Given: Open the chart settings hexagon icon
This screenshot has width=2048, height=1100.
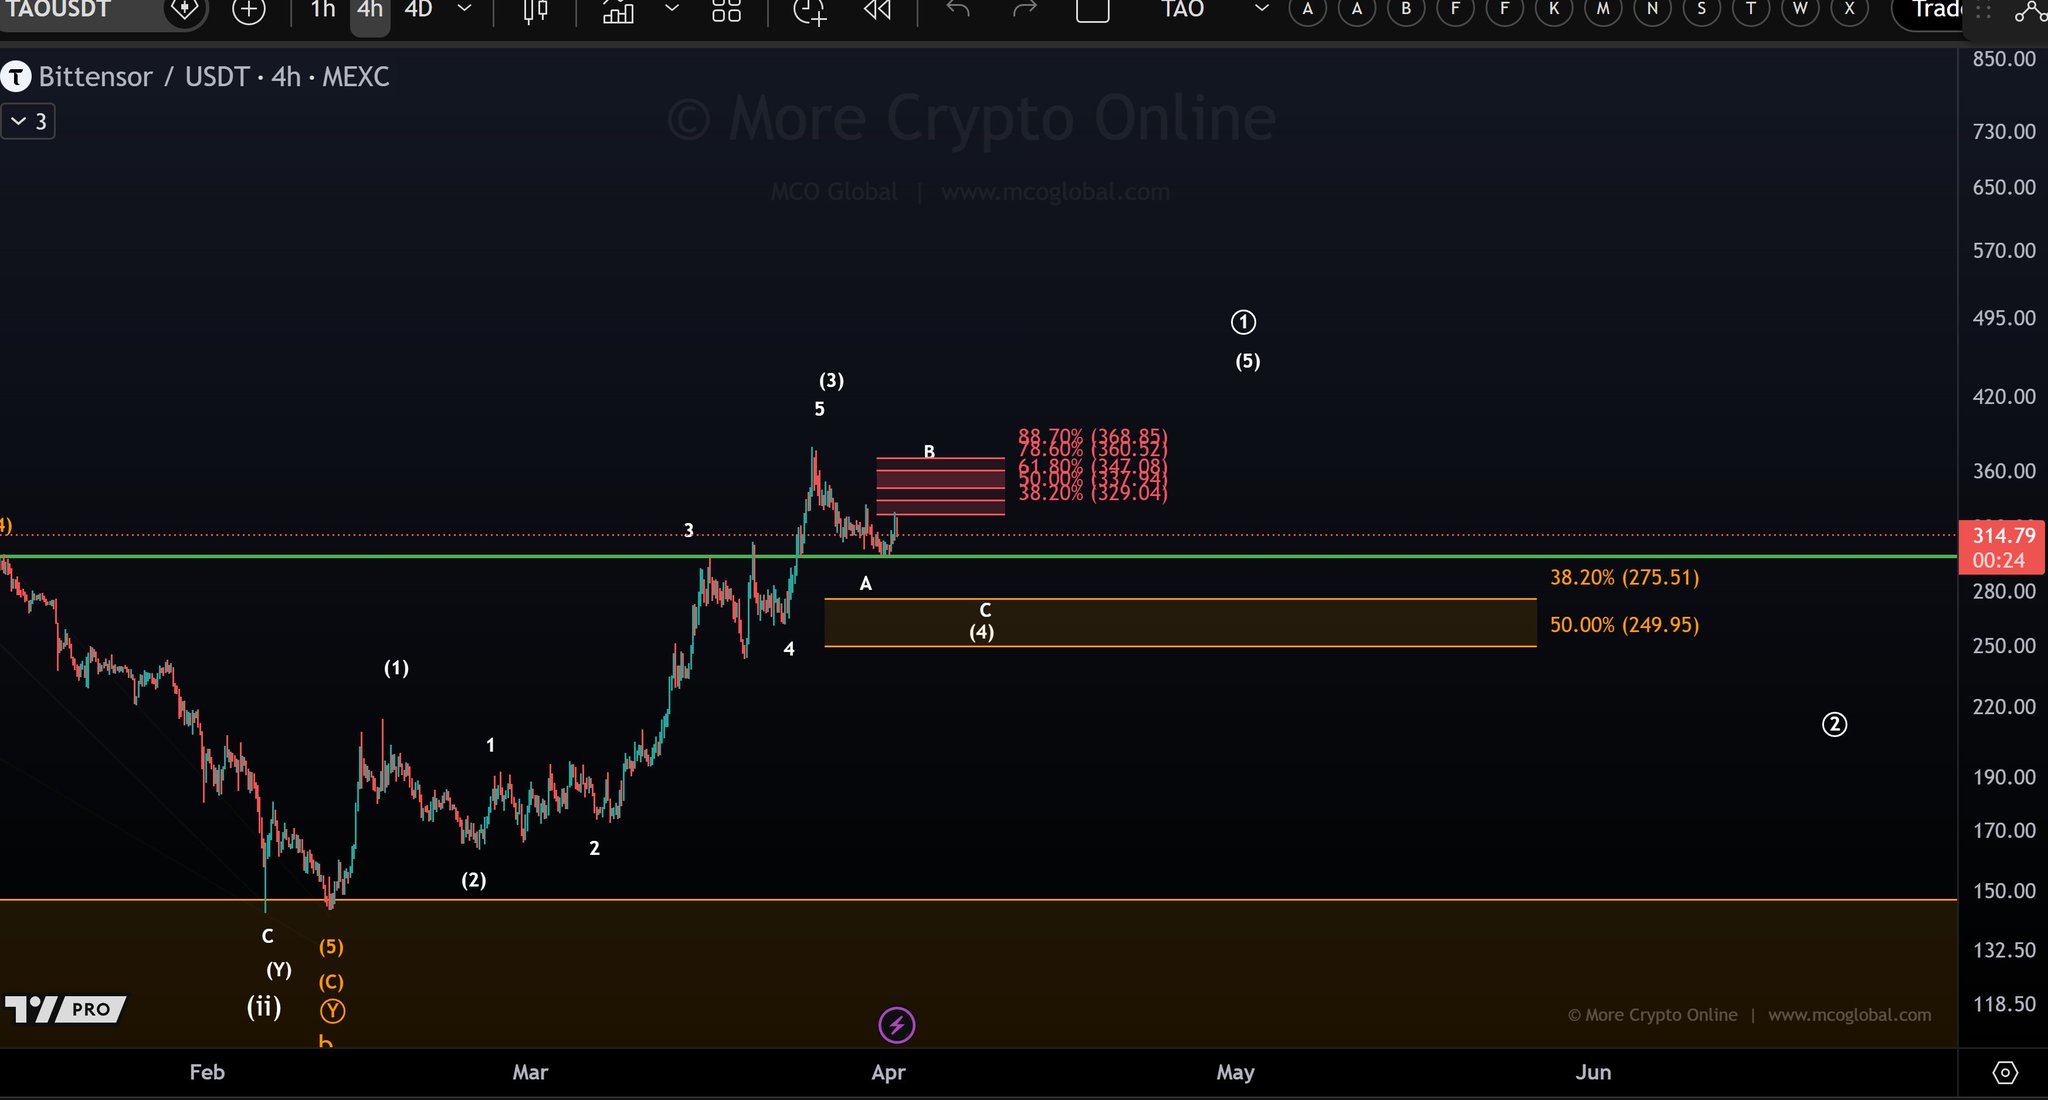Looking at the screenshot, I should tap(2004, 1073).
